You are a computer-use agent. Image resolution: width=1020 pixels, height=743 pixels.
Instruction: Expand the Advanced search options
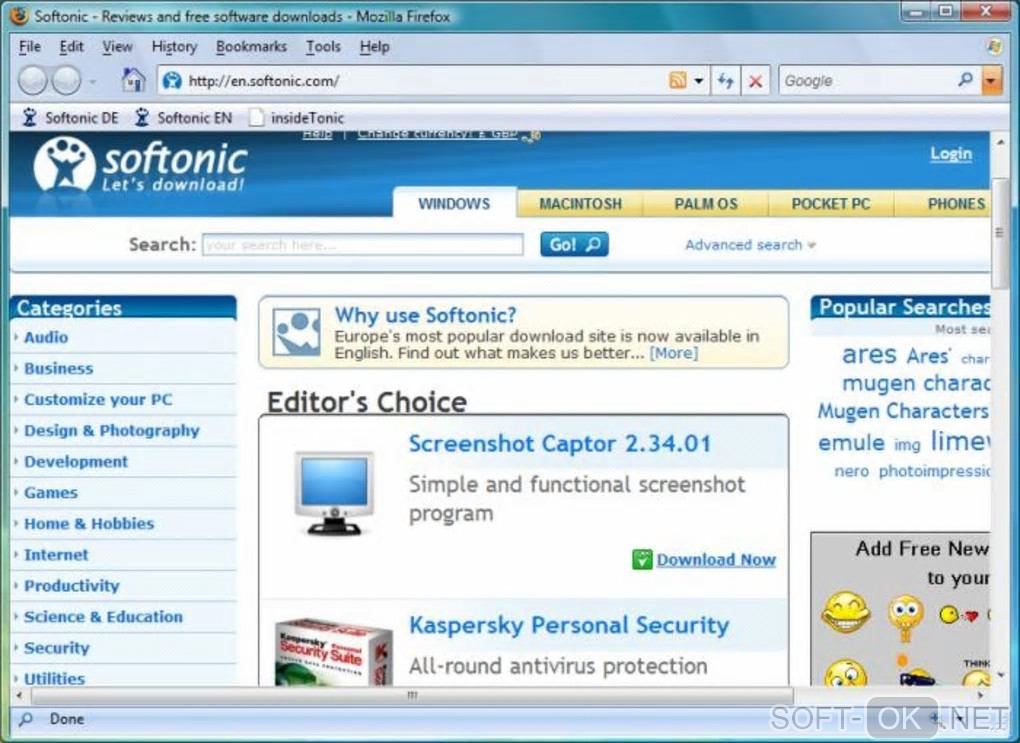[750, 245]
